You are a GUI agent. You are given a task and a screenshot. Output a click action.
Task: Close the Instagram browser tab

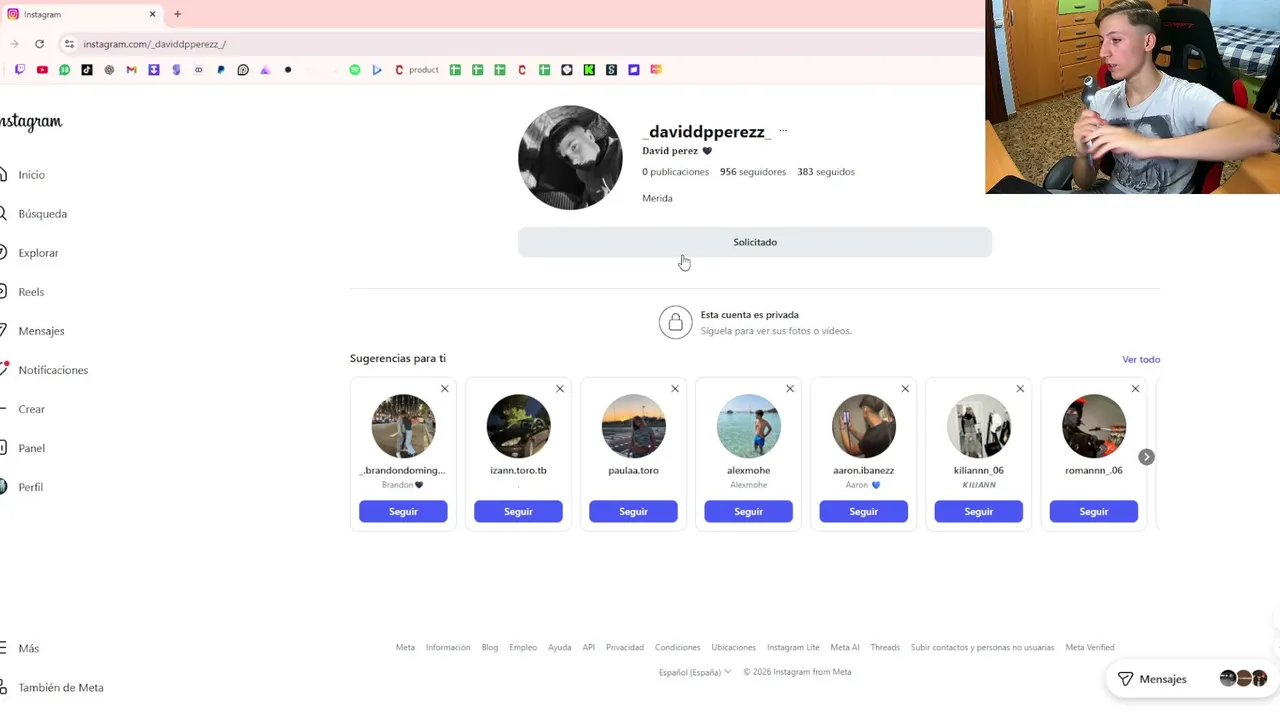(152, 14)
